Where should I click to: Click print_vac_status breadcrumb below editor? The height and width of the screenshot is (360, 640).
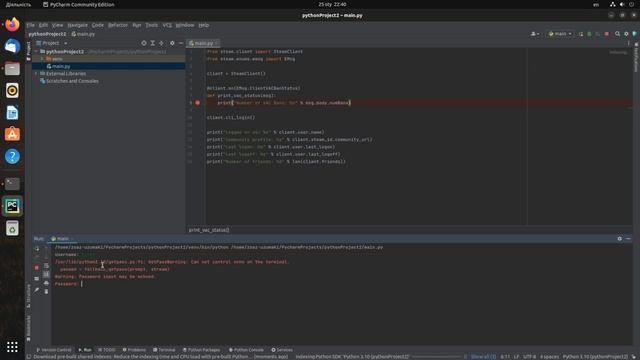coord(209,230)
